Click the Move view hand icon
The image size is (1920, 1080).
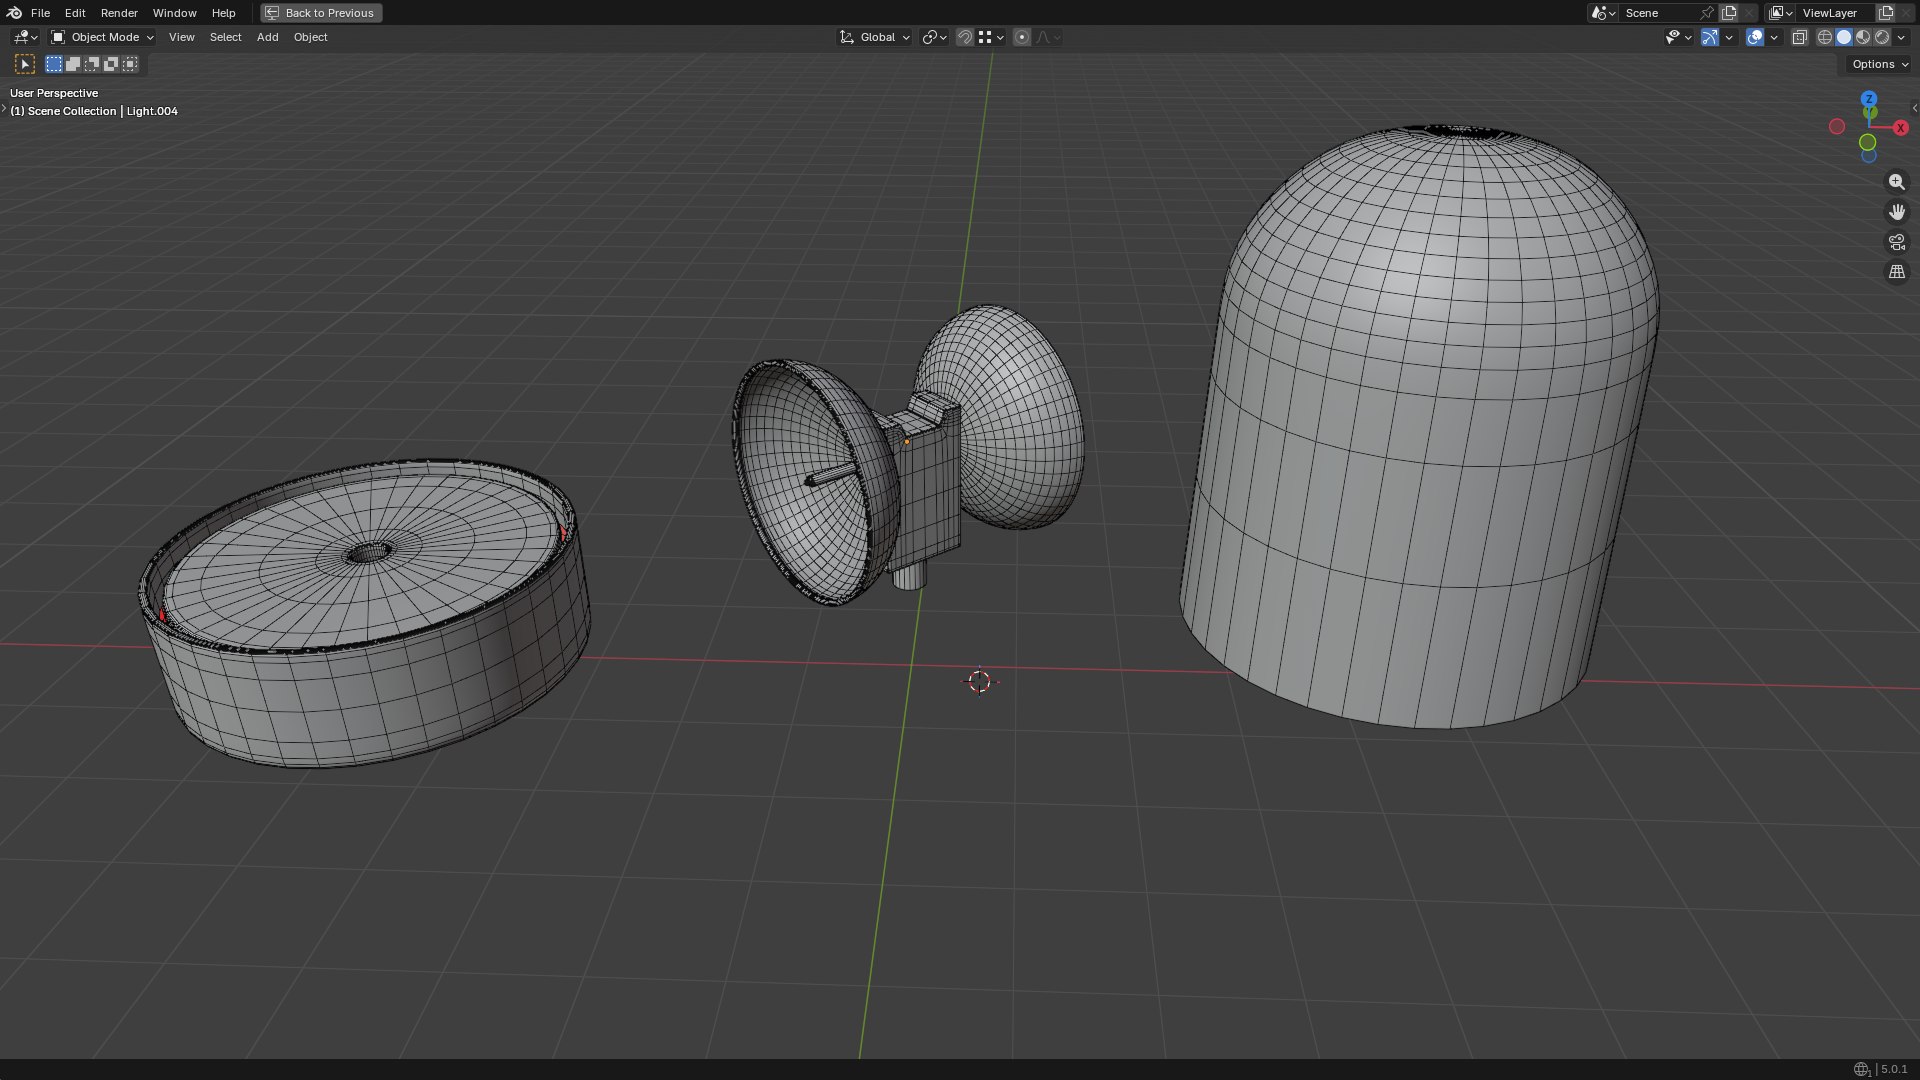(x=1896, y=212)
